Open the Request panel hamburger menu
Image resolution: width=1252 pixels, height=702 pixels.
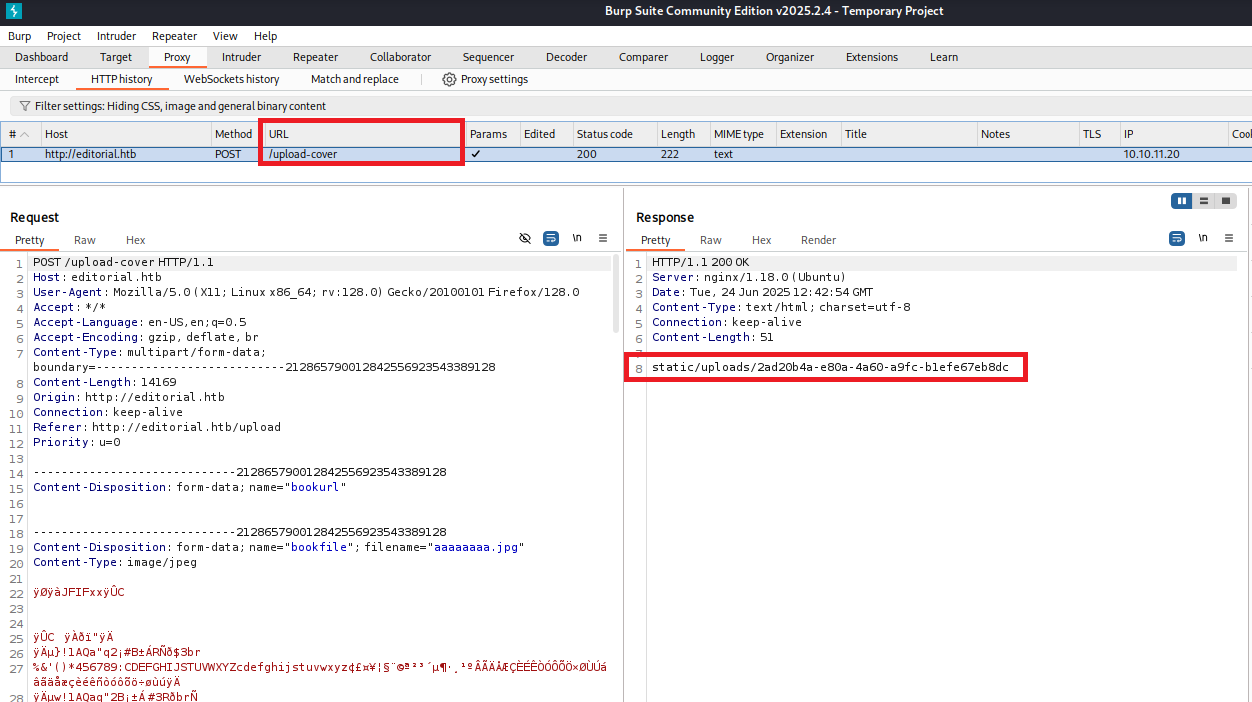(603, 238)
